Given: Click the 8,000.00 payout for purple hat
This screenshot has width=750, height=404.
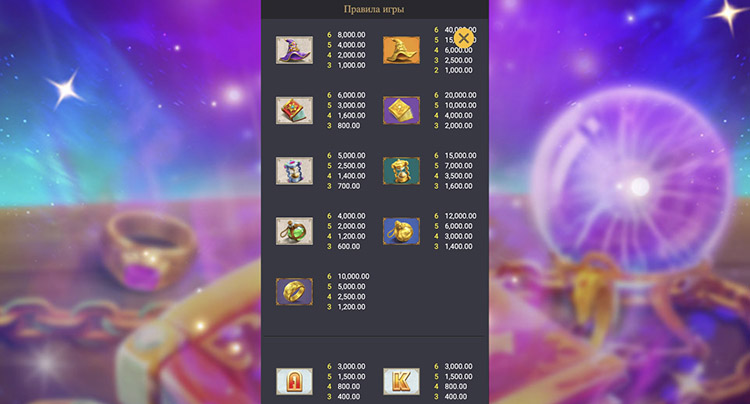Looking at the screenshot, I should point(351,33).
